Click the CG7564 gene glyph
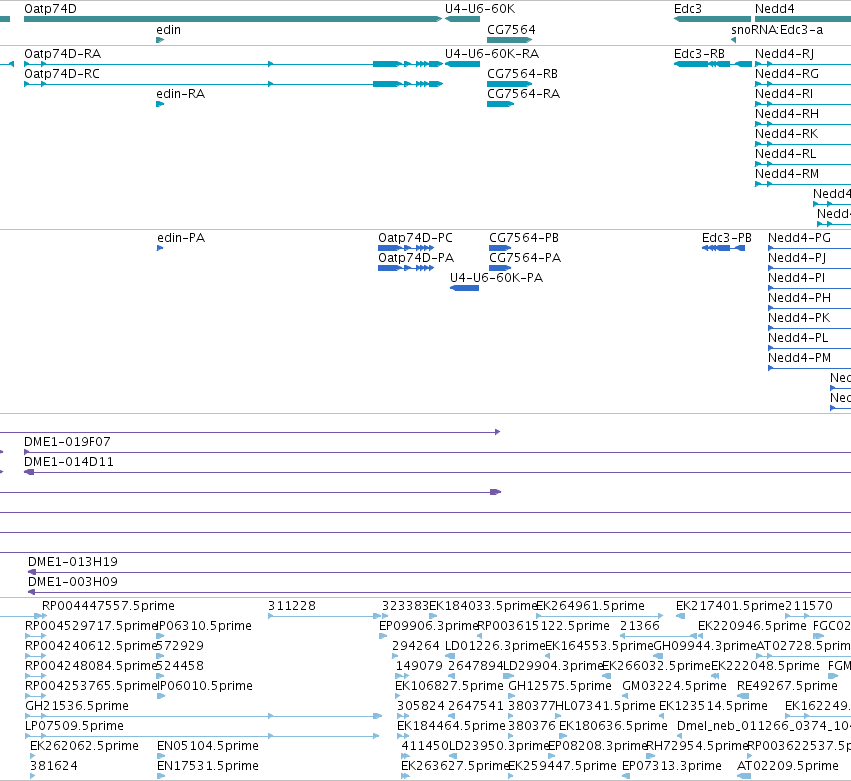851x781 pixels. [510, 40]
